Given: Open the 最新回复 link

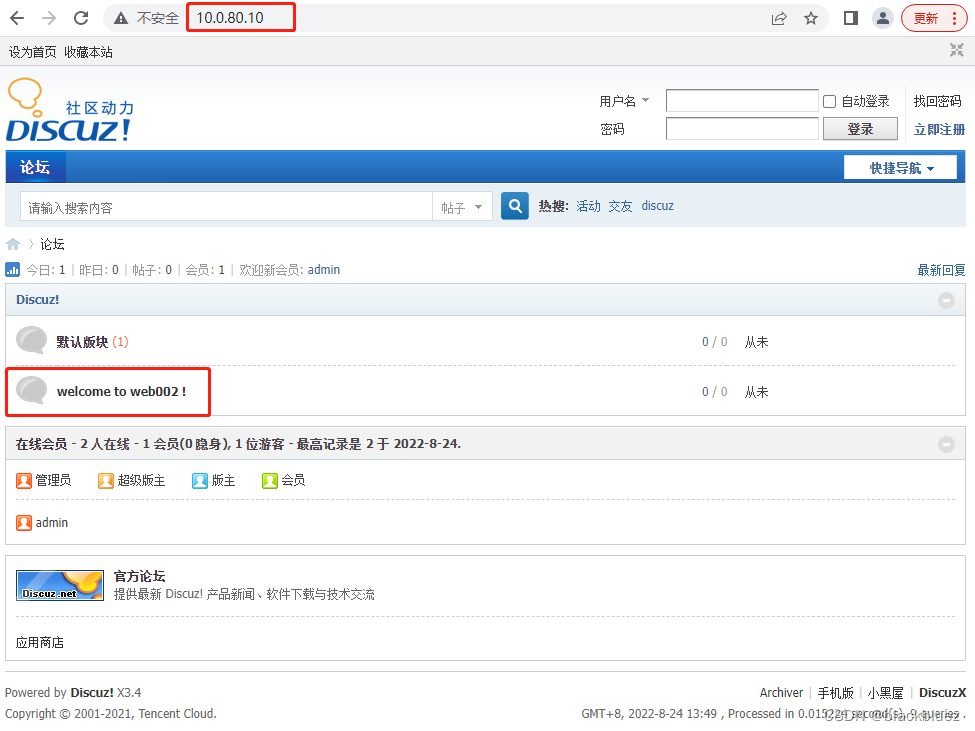Looking at the screenshot, I should (941, 270).
